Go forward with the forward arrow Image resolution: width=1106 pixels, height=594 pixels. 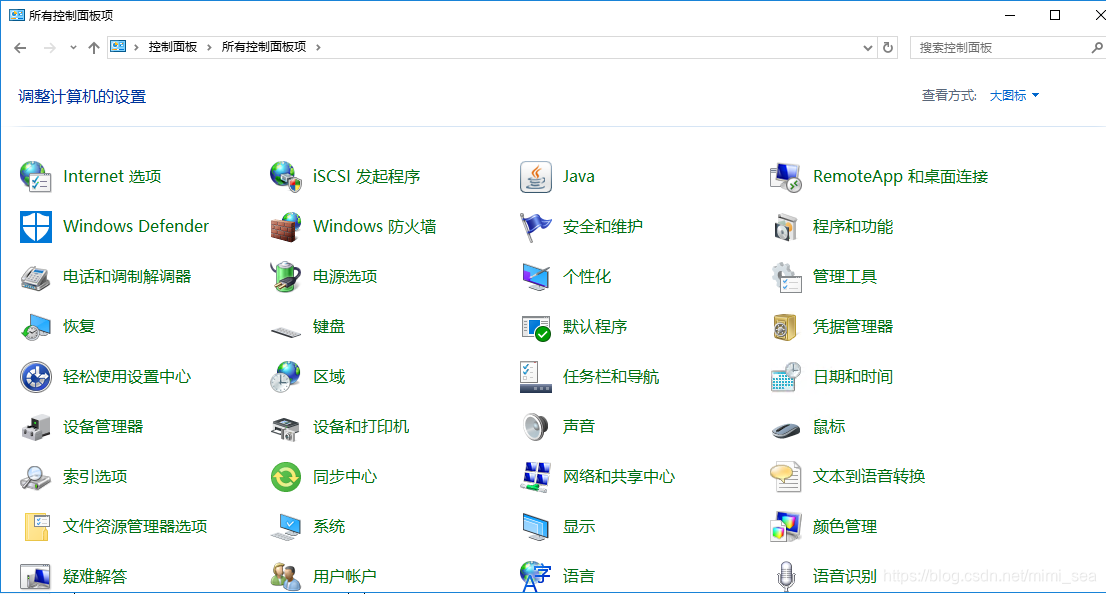tap(49, 47)
